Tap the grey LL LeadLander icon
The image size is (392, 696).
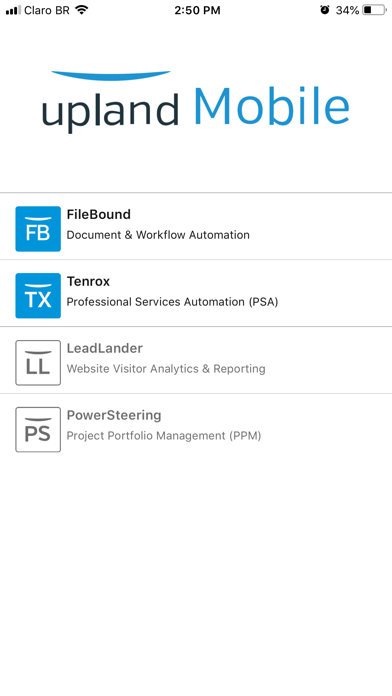pos(38,363)
